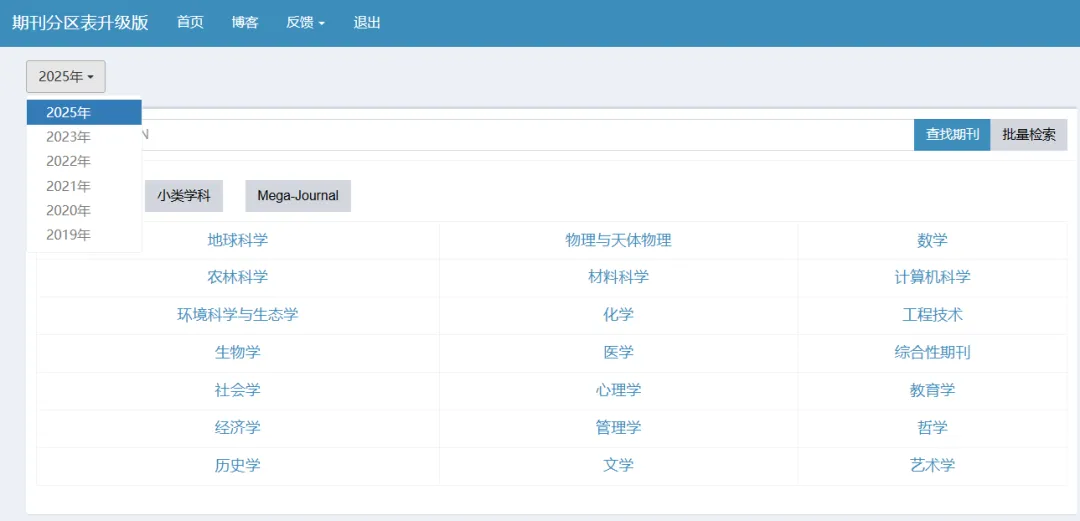Open the 材料科学 category
The width and height of the screenshot is (1080, 521).
click(619, 278)
